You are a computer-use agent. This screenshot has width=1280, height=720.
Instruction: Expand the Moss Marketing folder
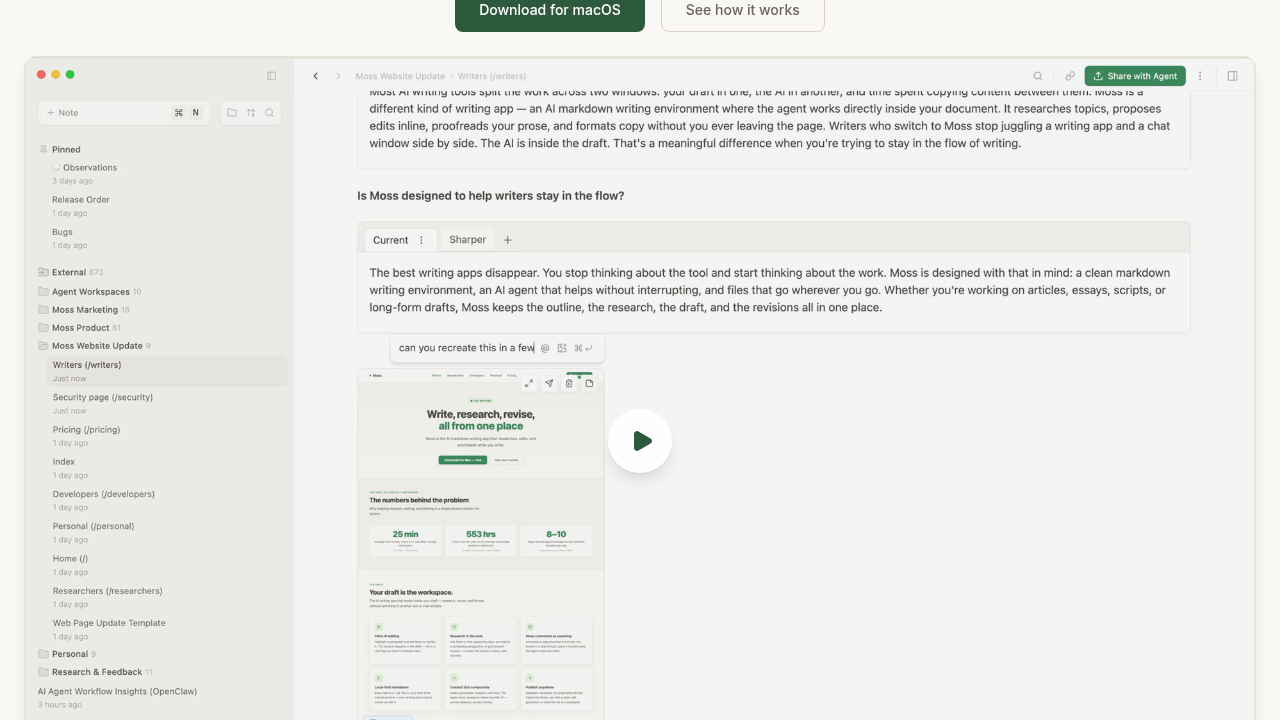pos(84,310)
